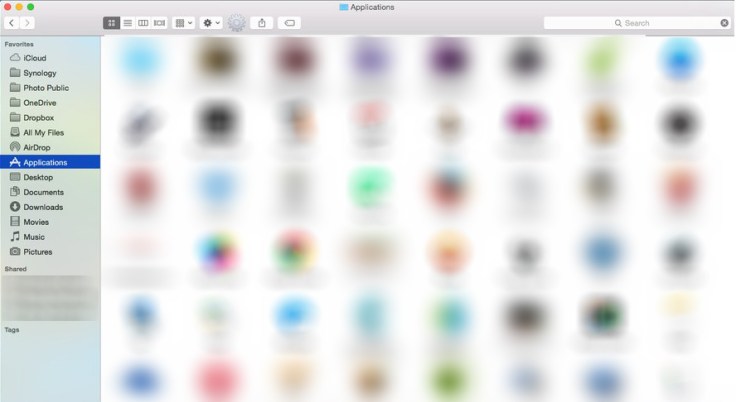Click the All My Files icon
736x402 pixels.
[x=15, y=132]
